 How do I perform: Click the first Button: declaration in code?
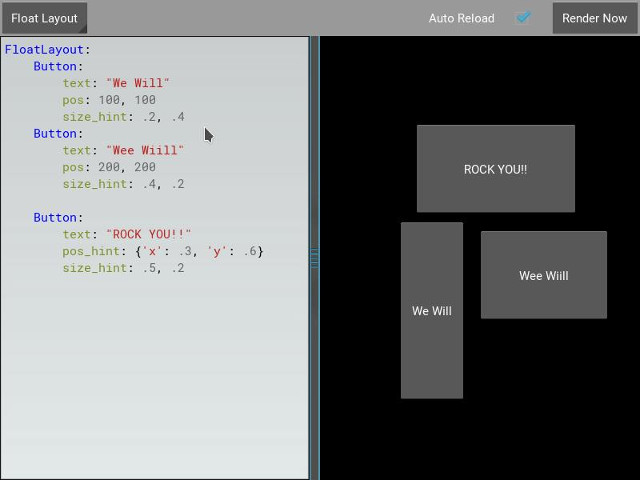pos(58,66)
